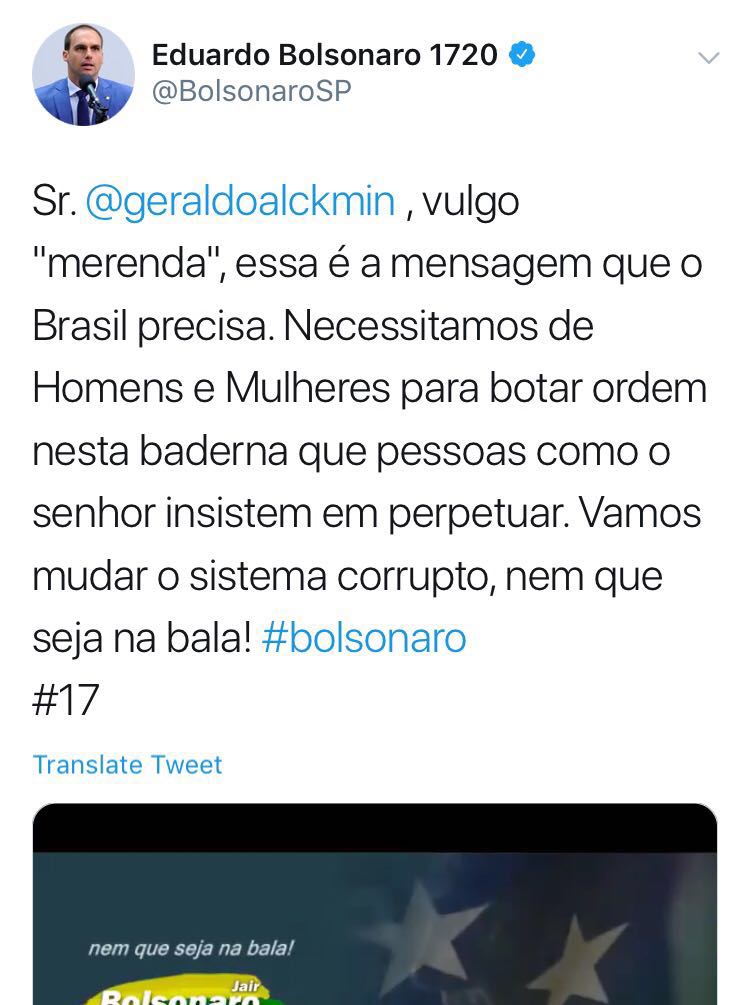Viewport: 750px width, 1005px height.
Task: Click the #17 text in the tweet
Action: click(x=65, y=699)
